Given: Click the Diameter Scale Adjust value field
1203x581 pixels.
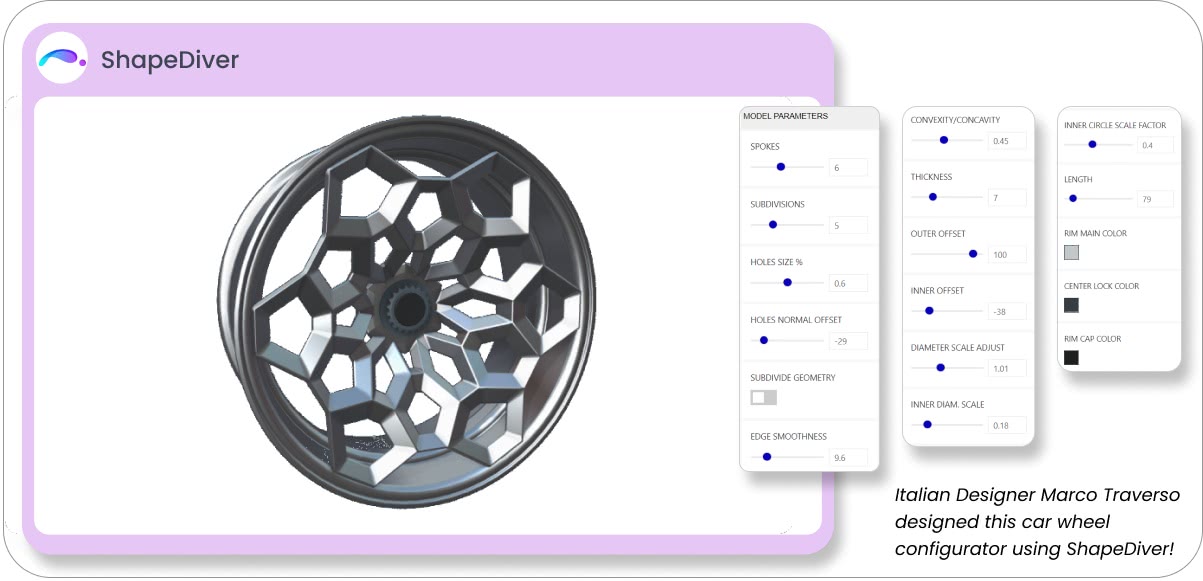Looking at the screenshot, I should click(1007, 368).
